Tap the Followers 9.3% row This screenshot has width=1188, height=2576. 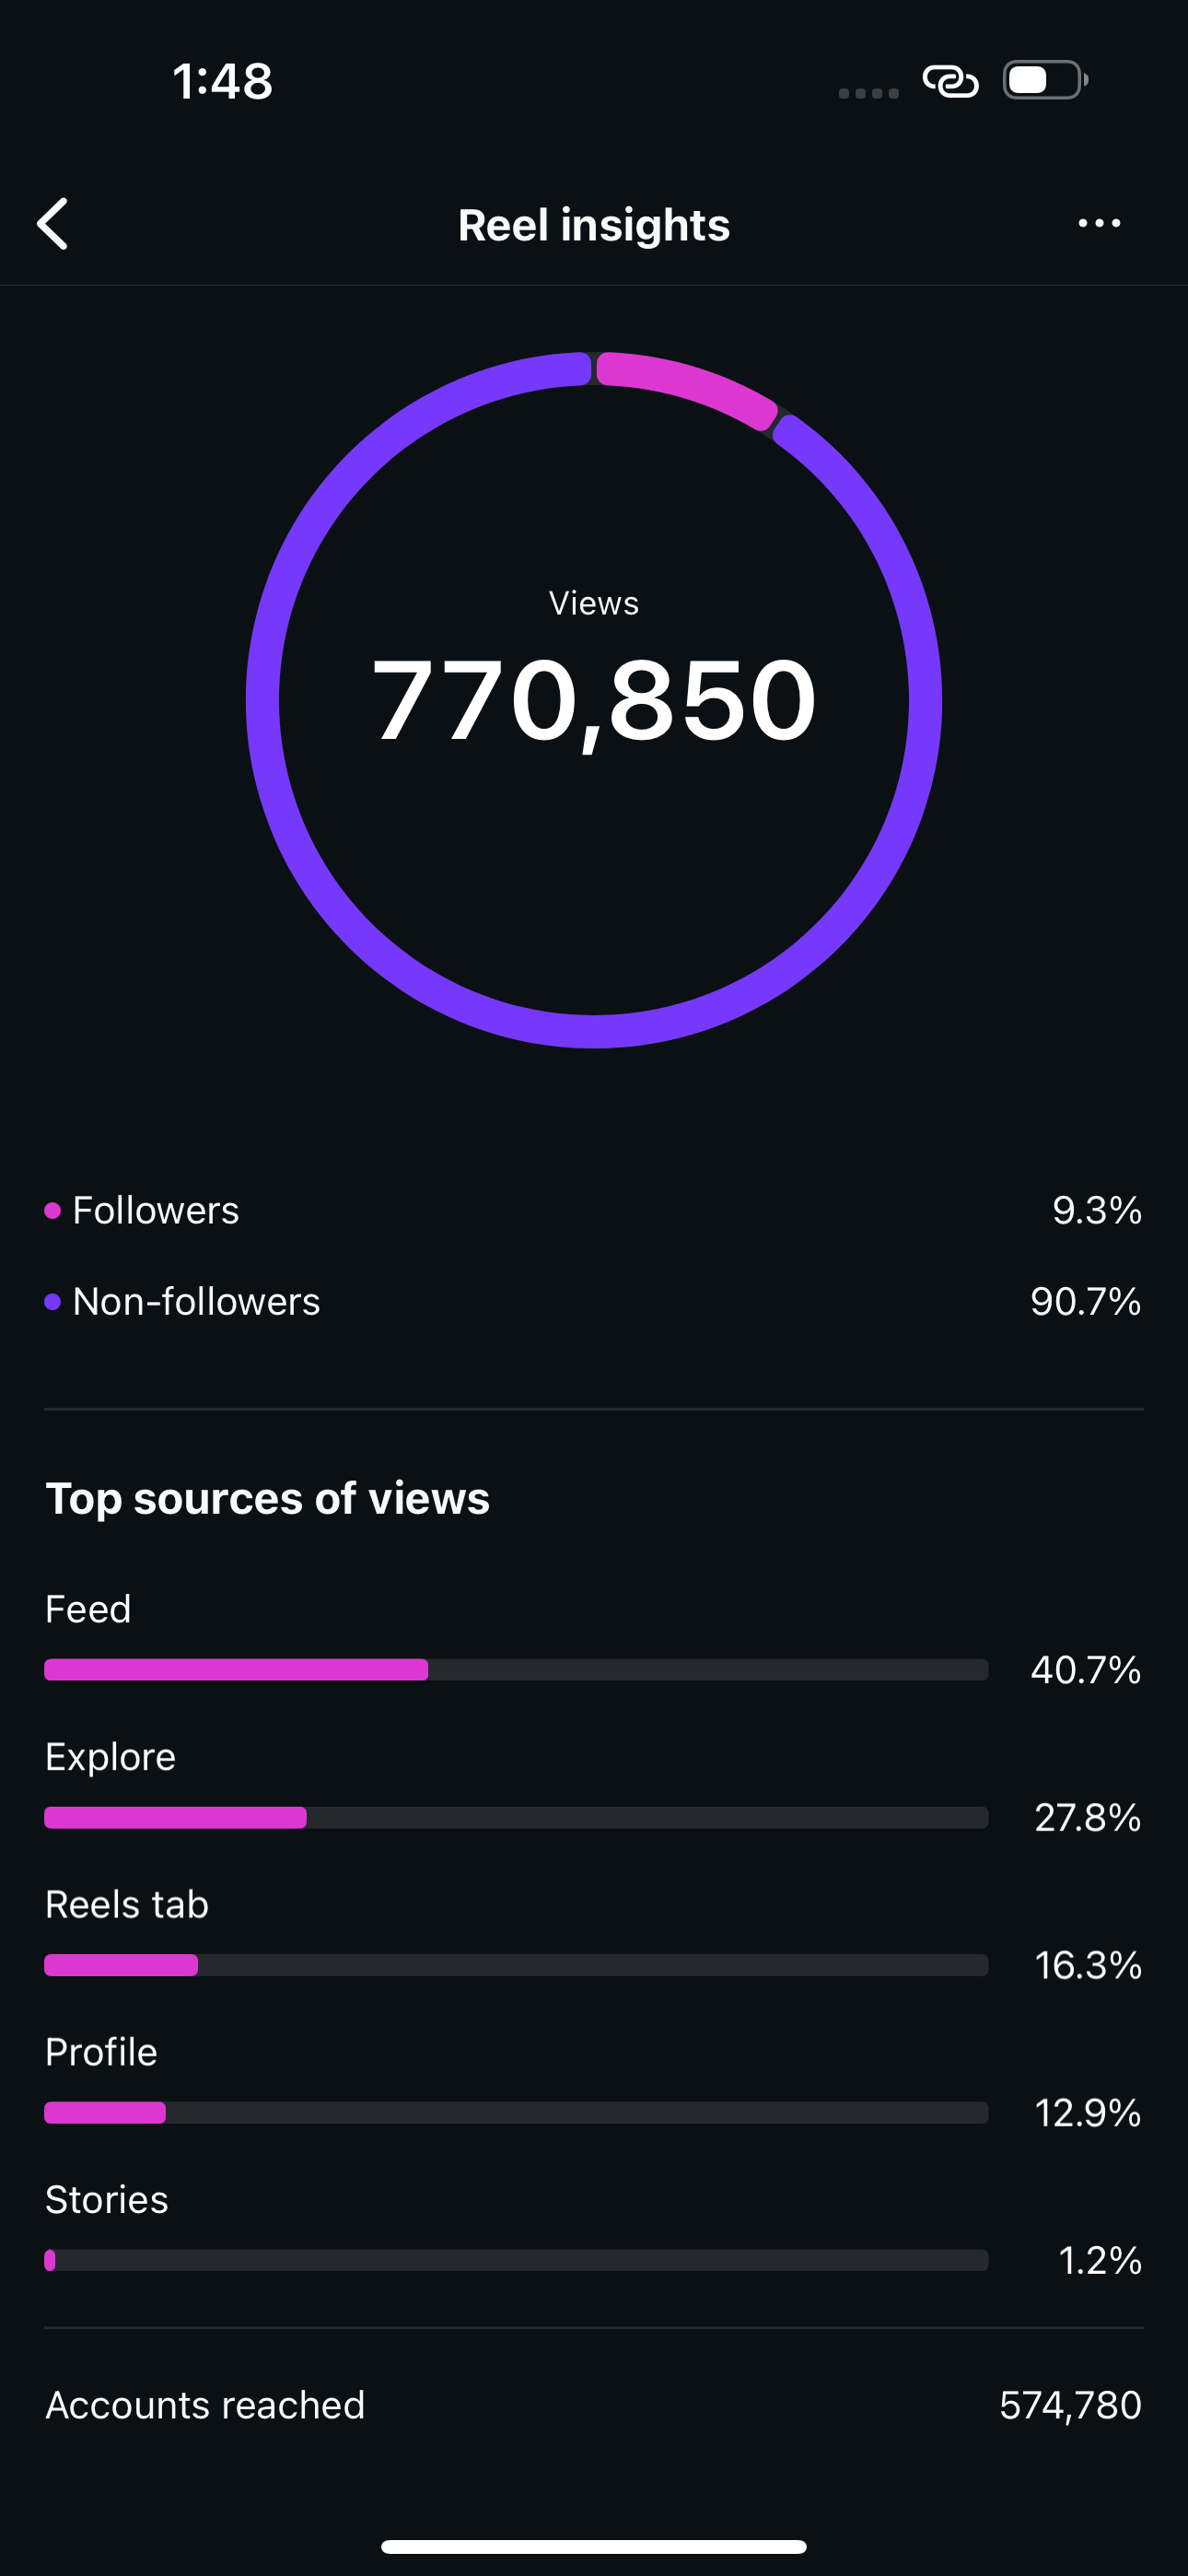[594, 1211]
